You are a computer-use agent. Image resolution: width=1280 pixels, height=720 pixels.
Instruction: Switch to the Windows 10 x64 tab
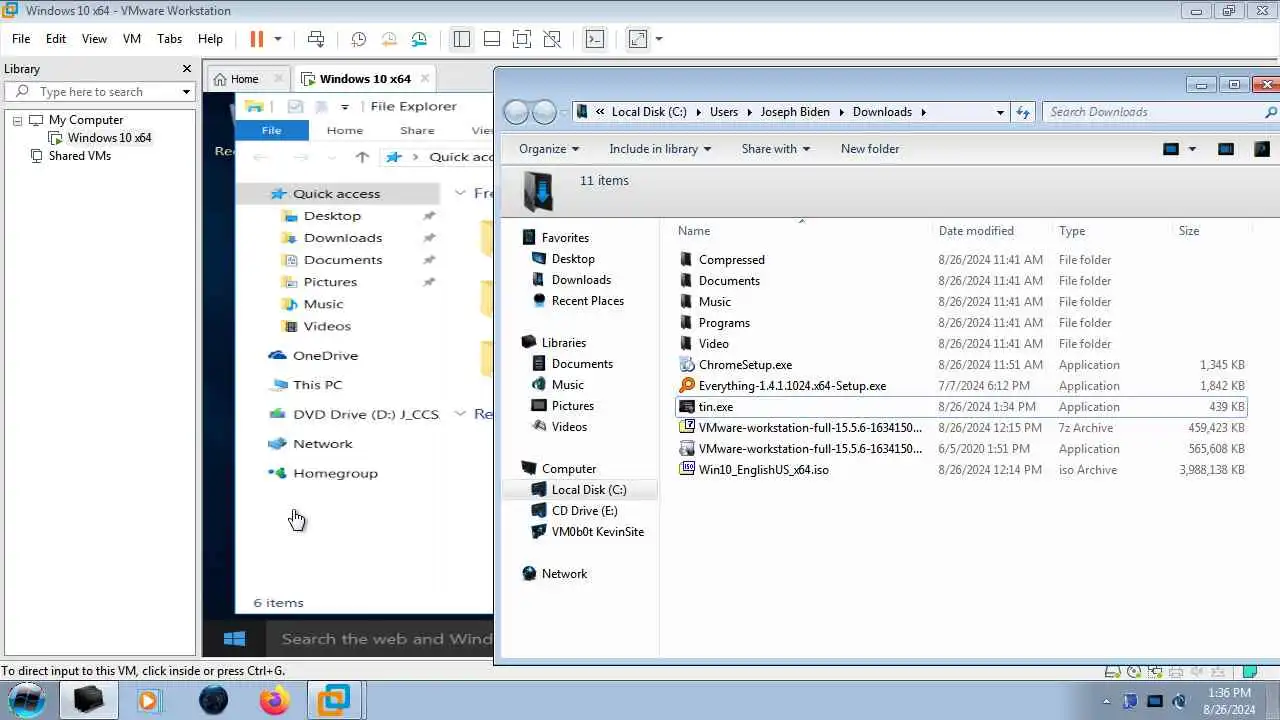tap(365, 79)
